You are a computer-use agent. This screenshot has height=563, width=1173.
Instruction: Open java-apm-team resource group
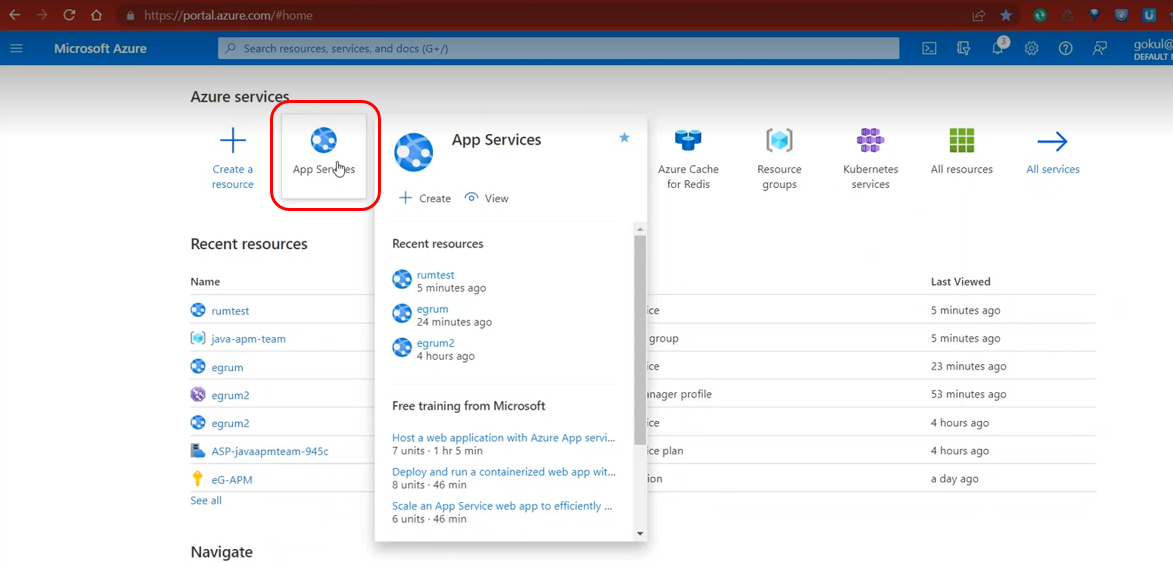point(248,339)
